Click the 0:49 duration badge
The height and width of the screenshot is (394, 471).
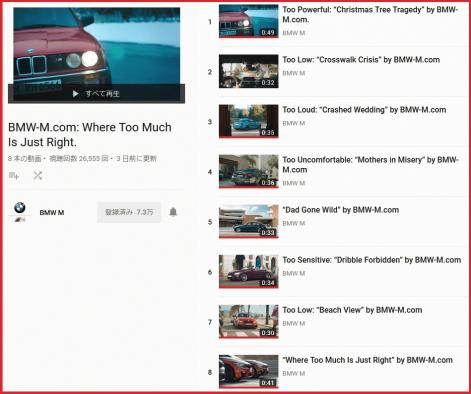(268, 32)
